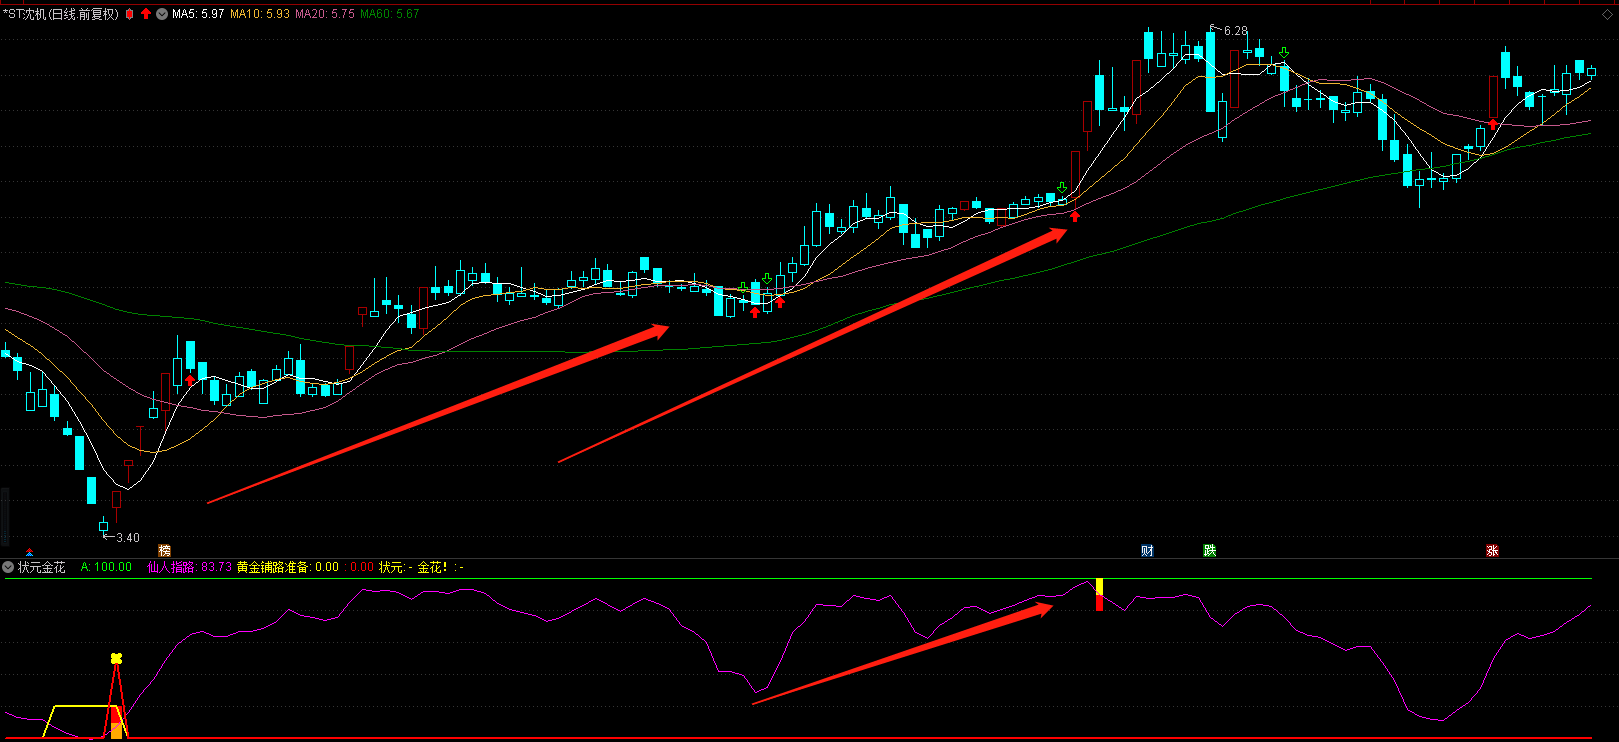
Task: Click the A: 100.00 indicator value
Action: point(106,567)
